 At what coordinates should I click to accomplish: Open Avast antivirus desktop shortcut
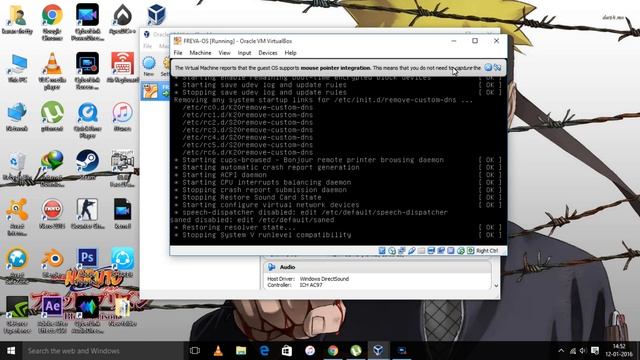pyautogui.click(x=17, y=217)
